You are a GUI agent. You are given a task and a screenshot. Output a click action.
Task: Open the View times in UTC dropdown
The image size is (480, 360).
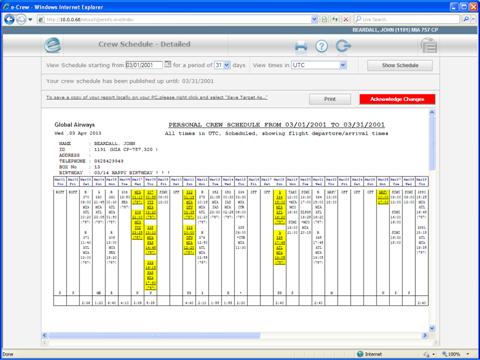pos(319,65)
